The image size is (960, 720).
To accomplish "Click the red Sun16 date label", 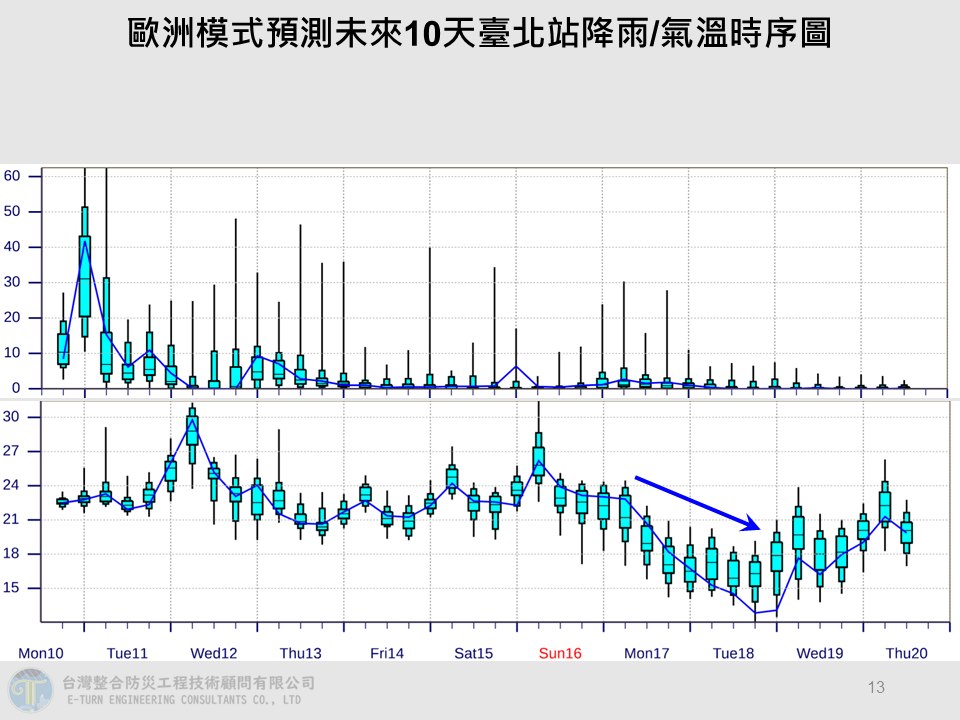I will pos(560,653).
